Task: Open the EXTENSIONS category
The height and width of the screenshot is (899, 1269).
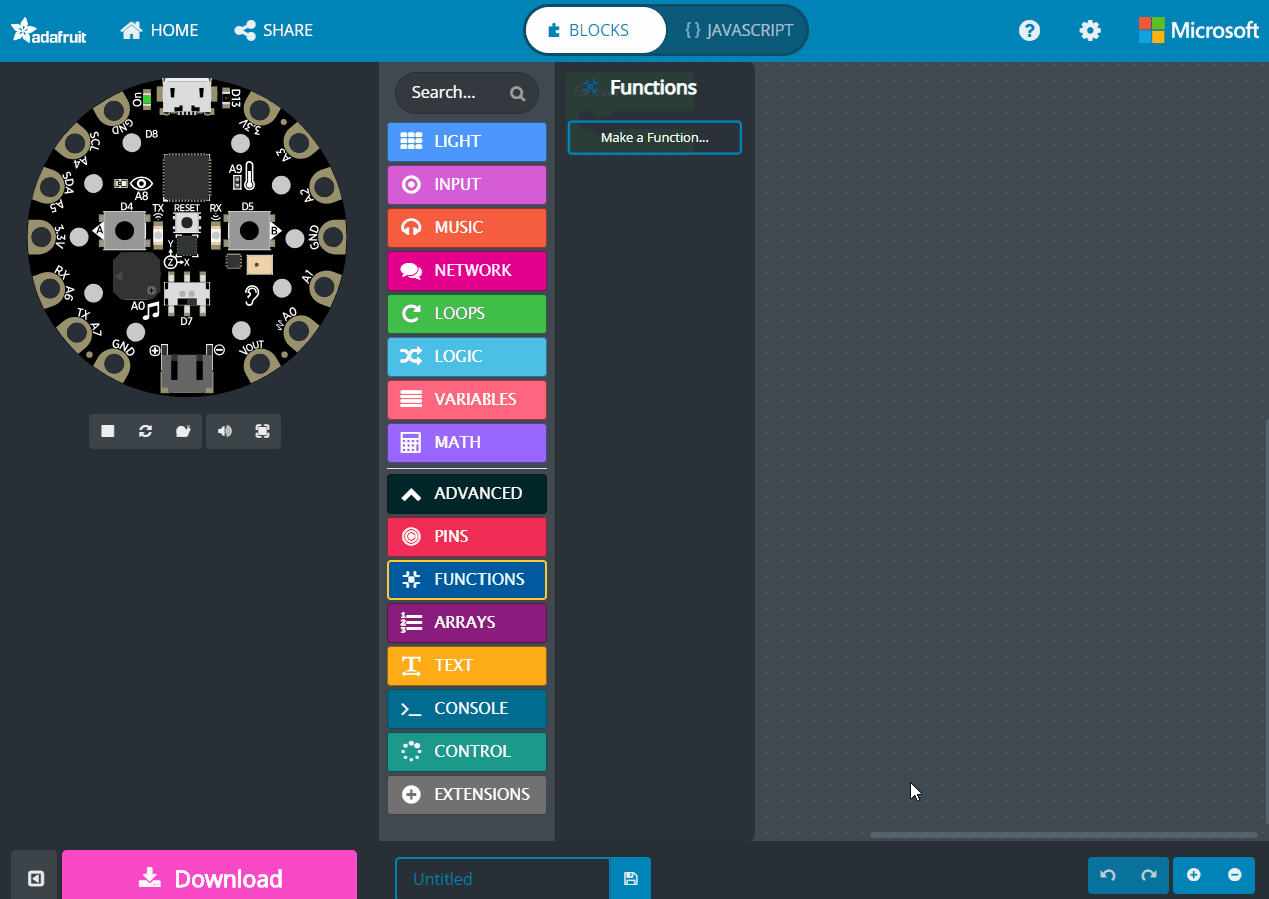Action: coord(466,793)
